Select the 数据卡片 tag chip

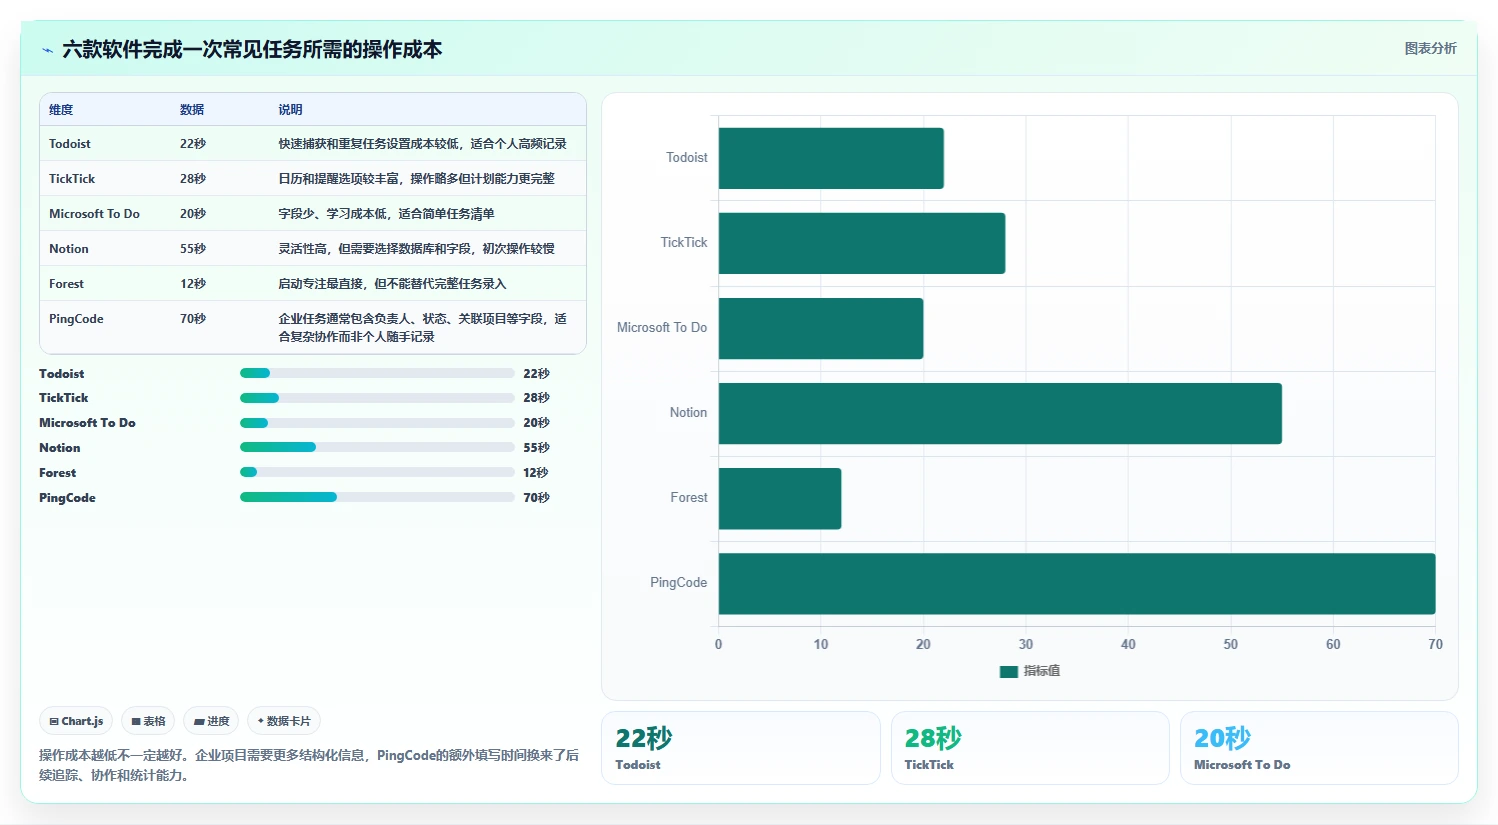[x=284, y=721]
